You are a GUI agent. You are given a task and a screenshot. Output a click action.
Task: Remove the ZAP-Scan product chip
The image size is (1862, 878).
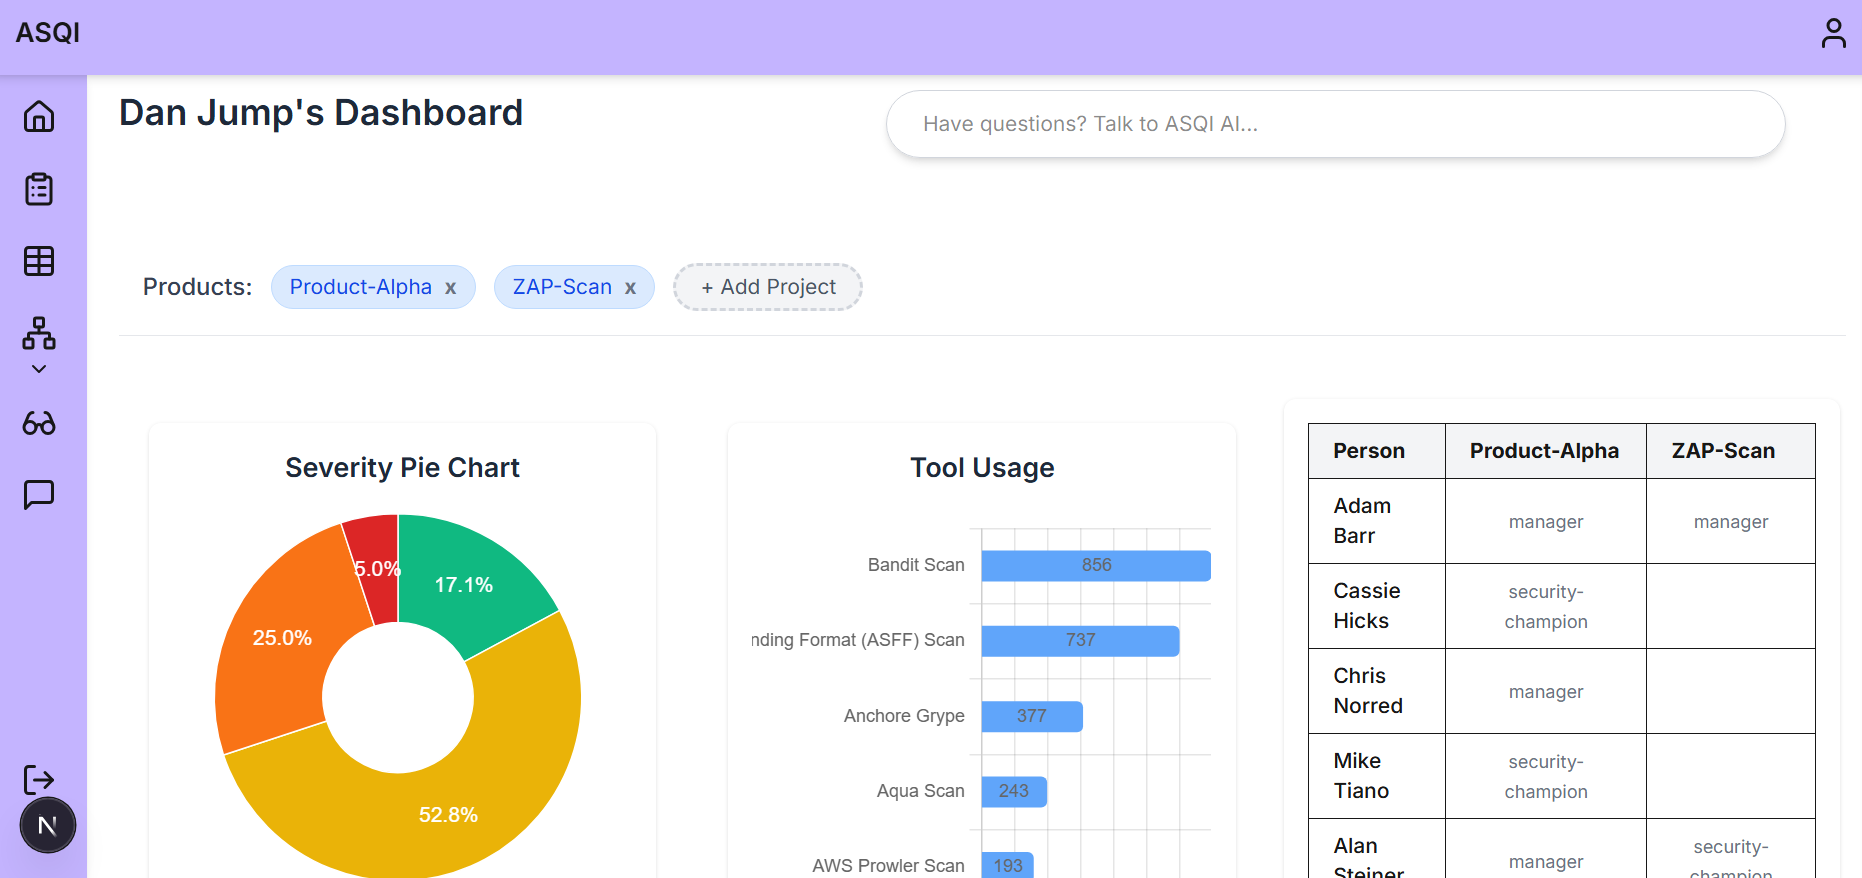coord(630,288)
